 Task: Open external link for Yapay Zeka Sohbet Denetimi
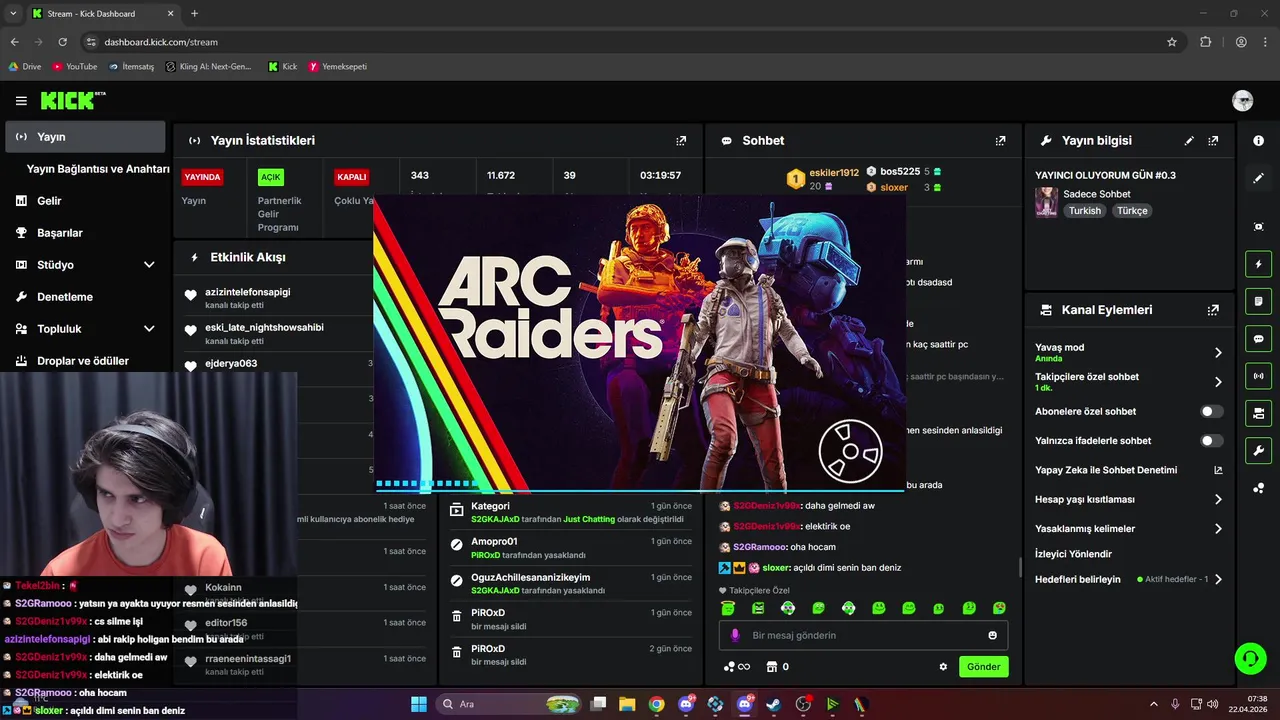pos(1218,470)
